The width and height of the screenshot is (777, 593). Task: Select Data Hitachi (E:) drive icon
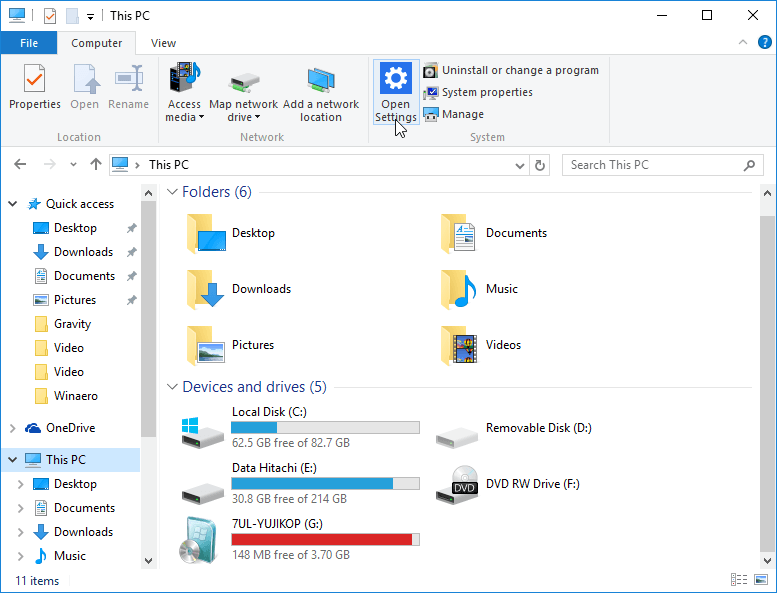[202, 493]
